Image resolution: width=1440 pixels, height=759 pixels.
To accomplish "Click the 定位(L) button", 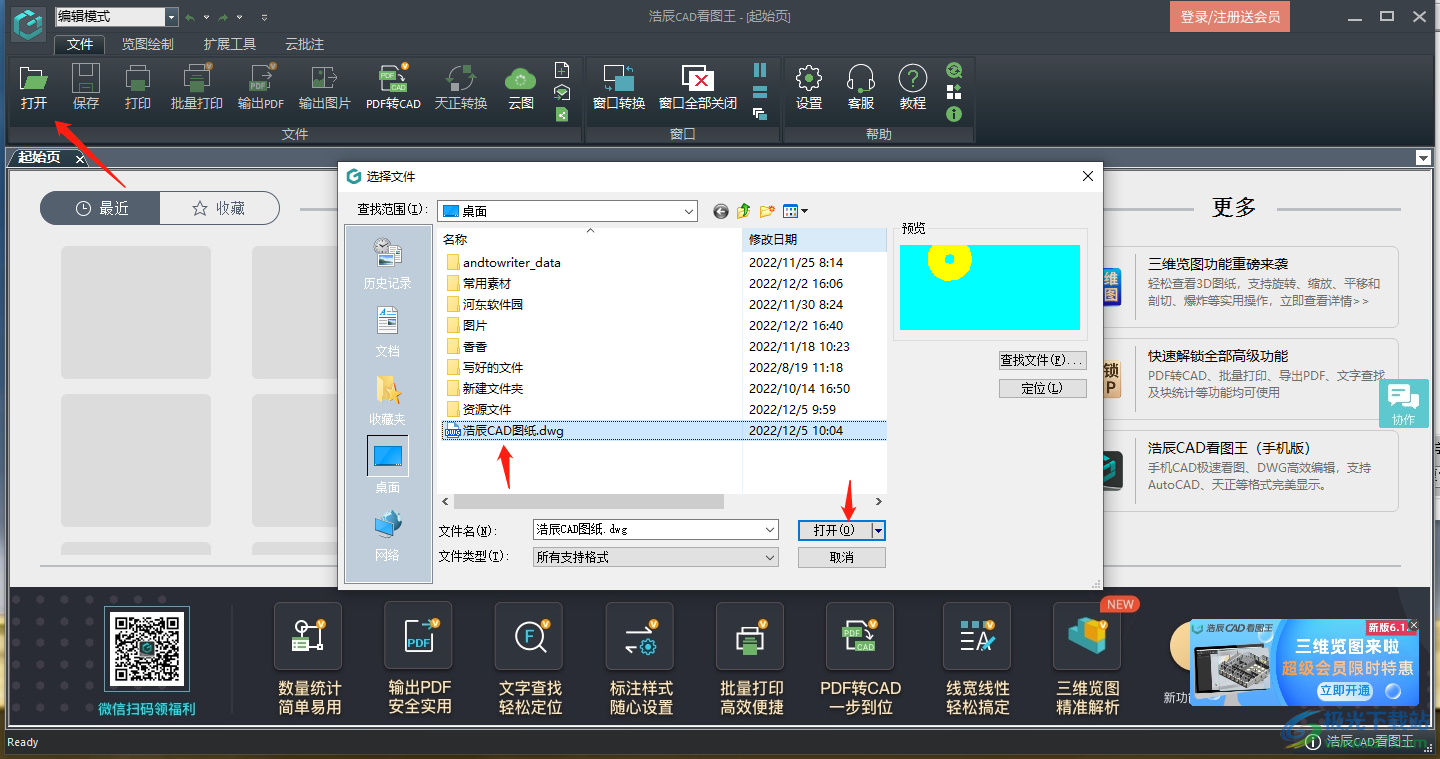I will coord(1043,388).
